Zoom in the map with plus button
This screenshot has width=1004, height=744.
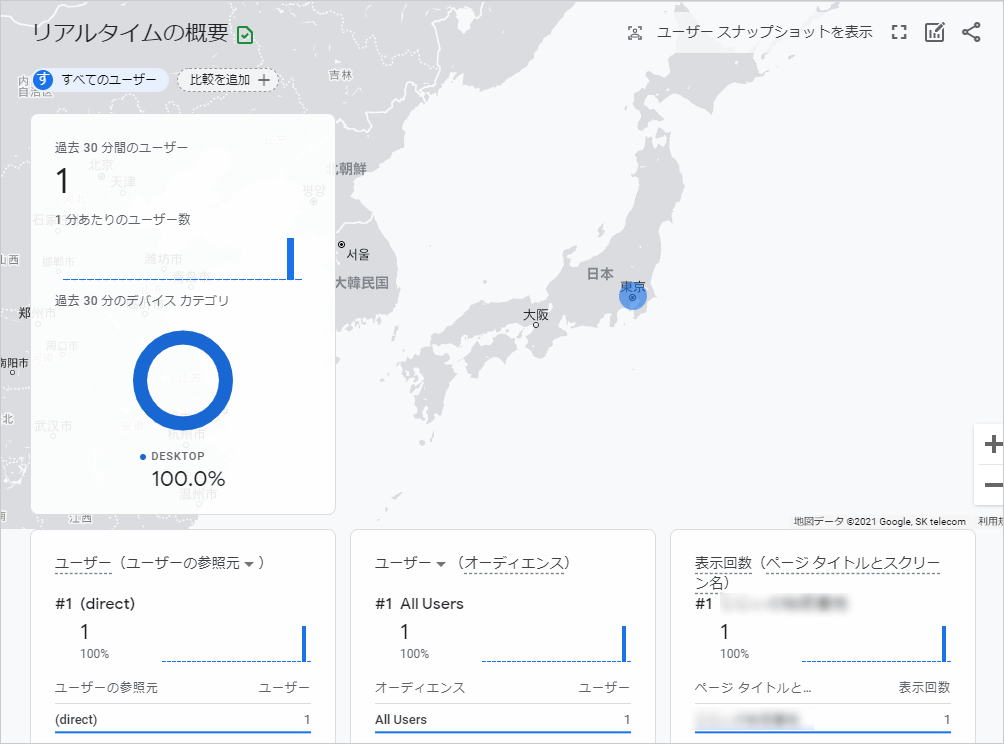click(x=992, y=444)
